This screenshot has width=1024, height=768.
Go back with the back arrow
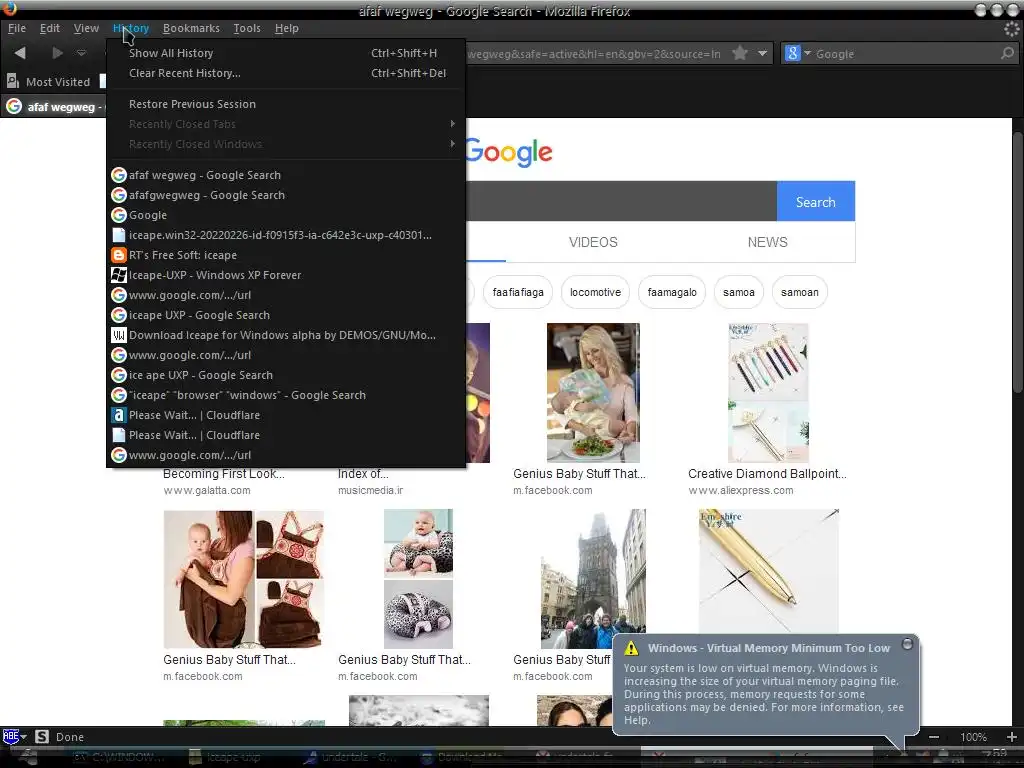(20, 53)
